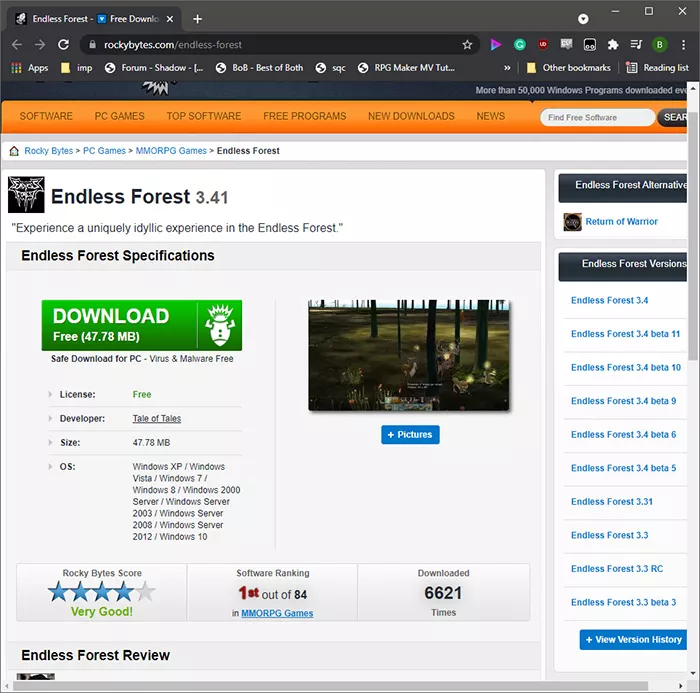Open the profile avatar B

[x=659, y=45]
